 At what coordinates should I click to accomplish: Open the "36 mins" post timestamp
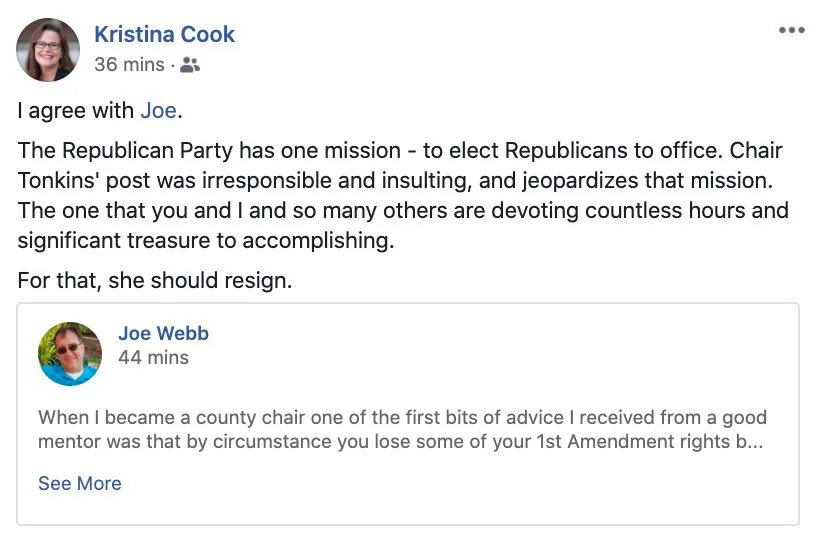(x=128, y=65)
